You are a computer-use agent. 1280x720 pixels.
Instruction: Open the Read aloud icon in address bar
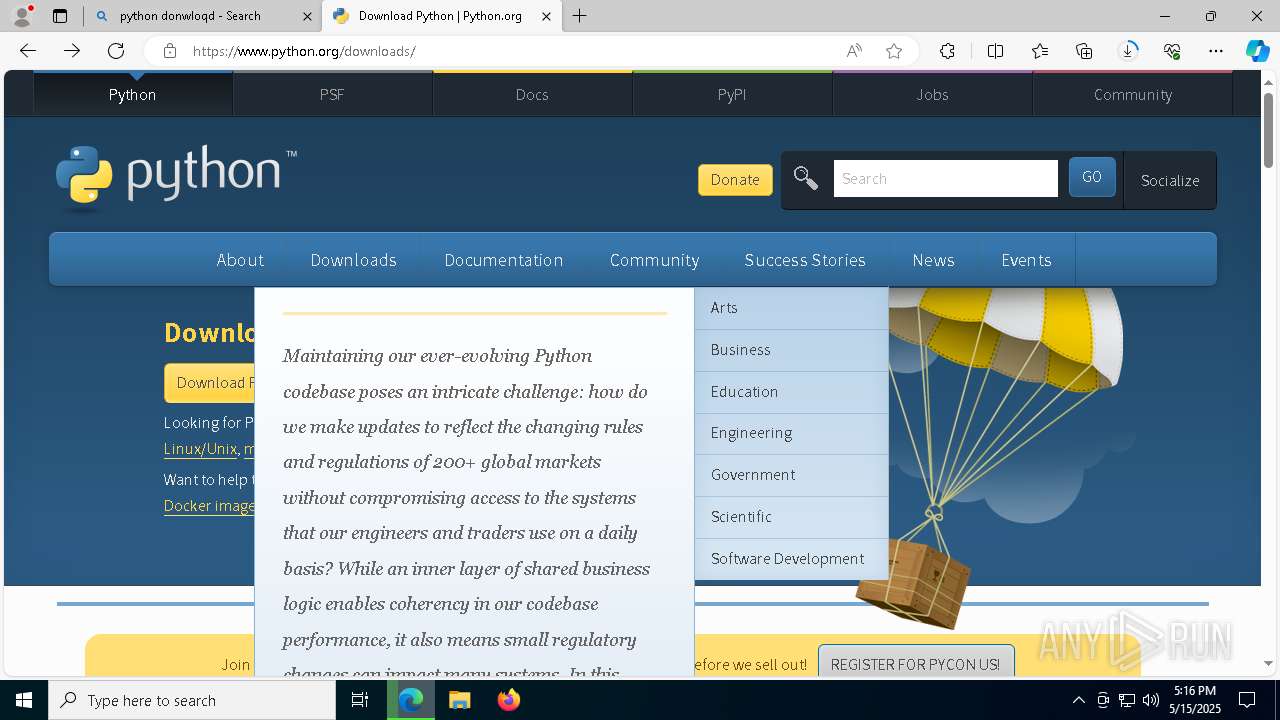(854, 51)
